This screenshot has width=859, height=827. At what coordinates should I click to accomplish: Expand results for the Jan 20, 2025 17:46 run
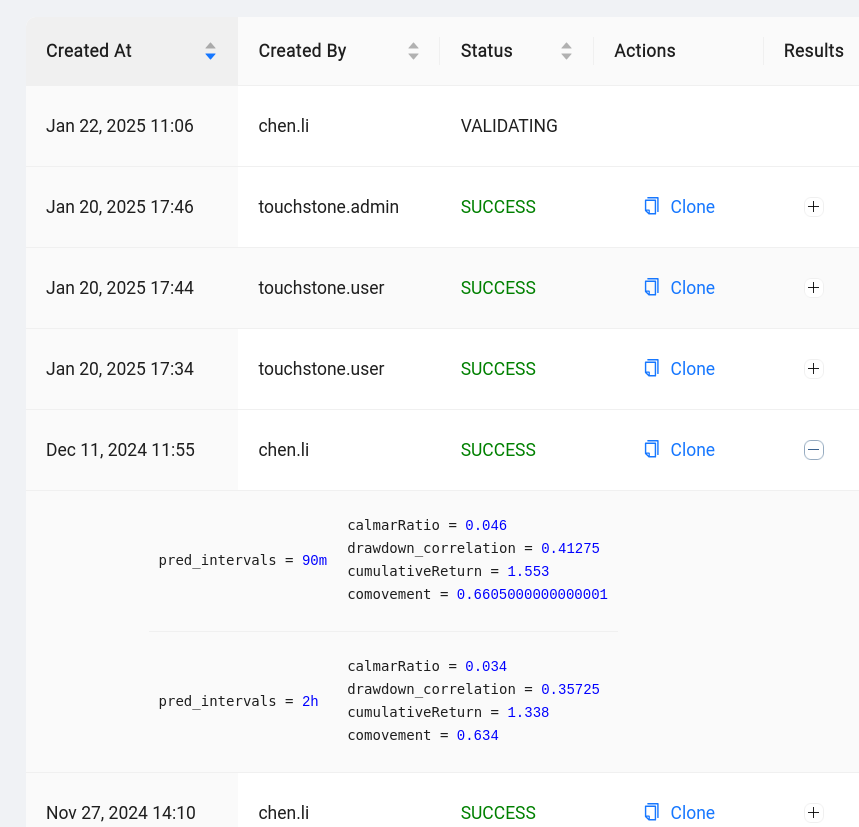click(813, 206)
